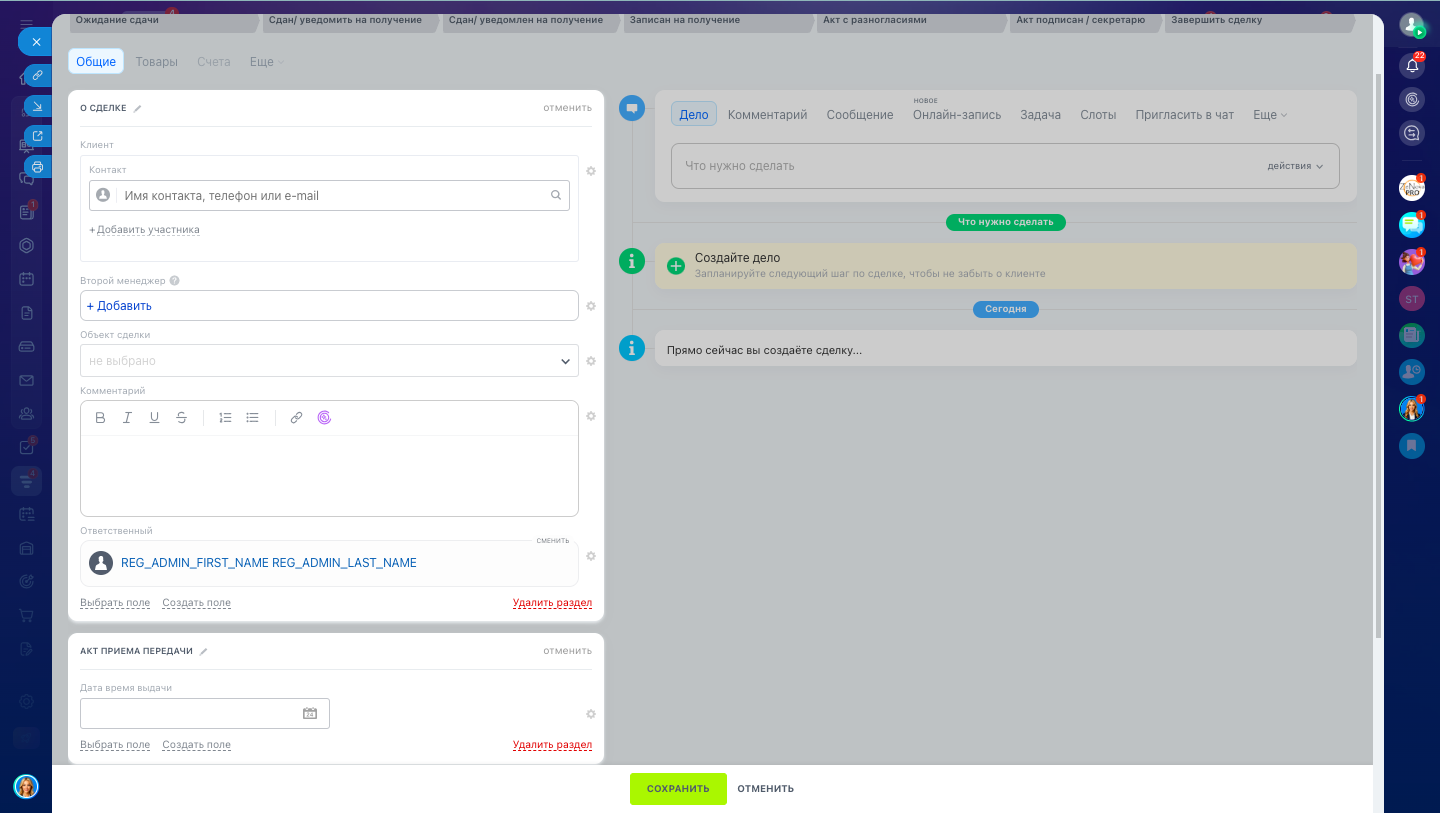Viewport: 1440px width, 813px height.
Task: Open settings gear for Второй менеджер field
Action: tap(591, 306)
